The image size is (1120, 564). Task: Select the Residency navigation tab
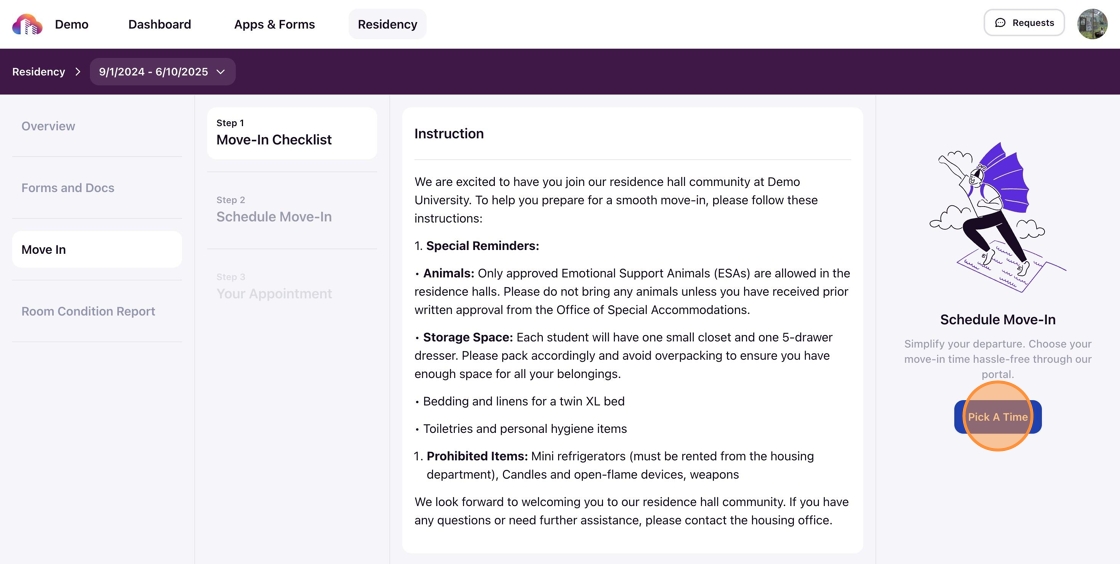coord(387,24)
